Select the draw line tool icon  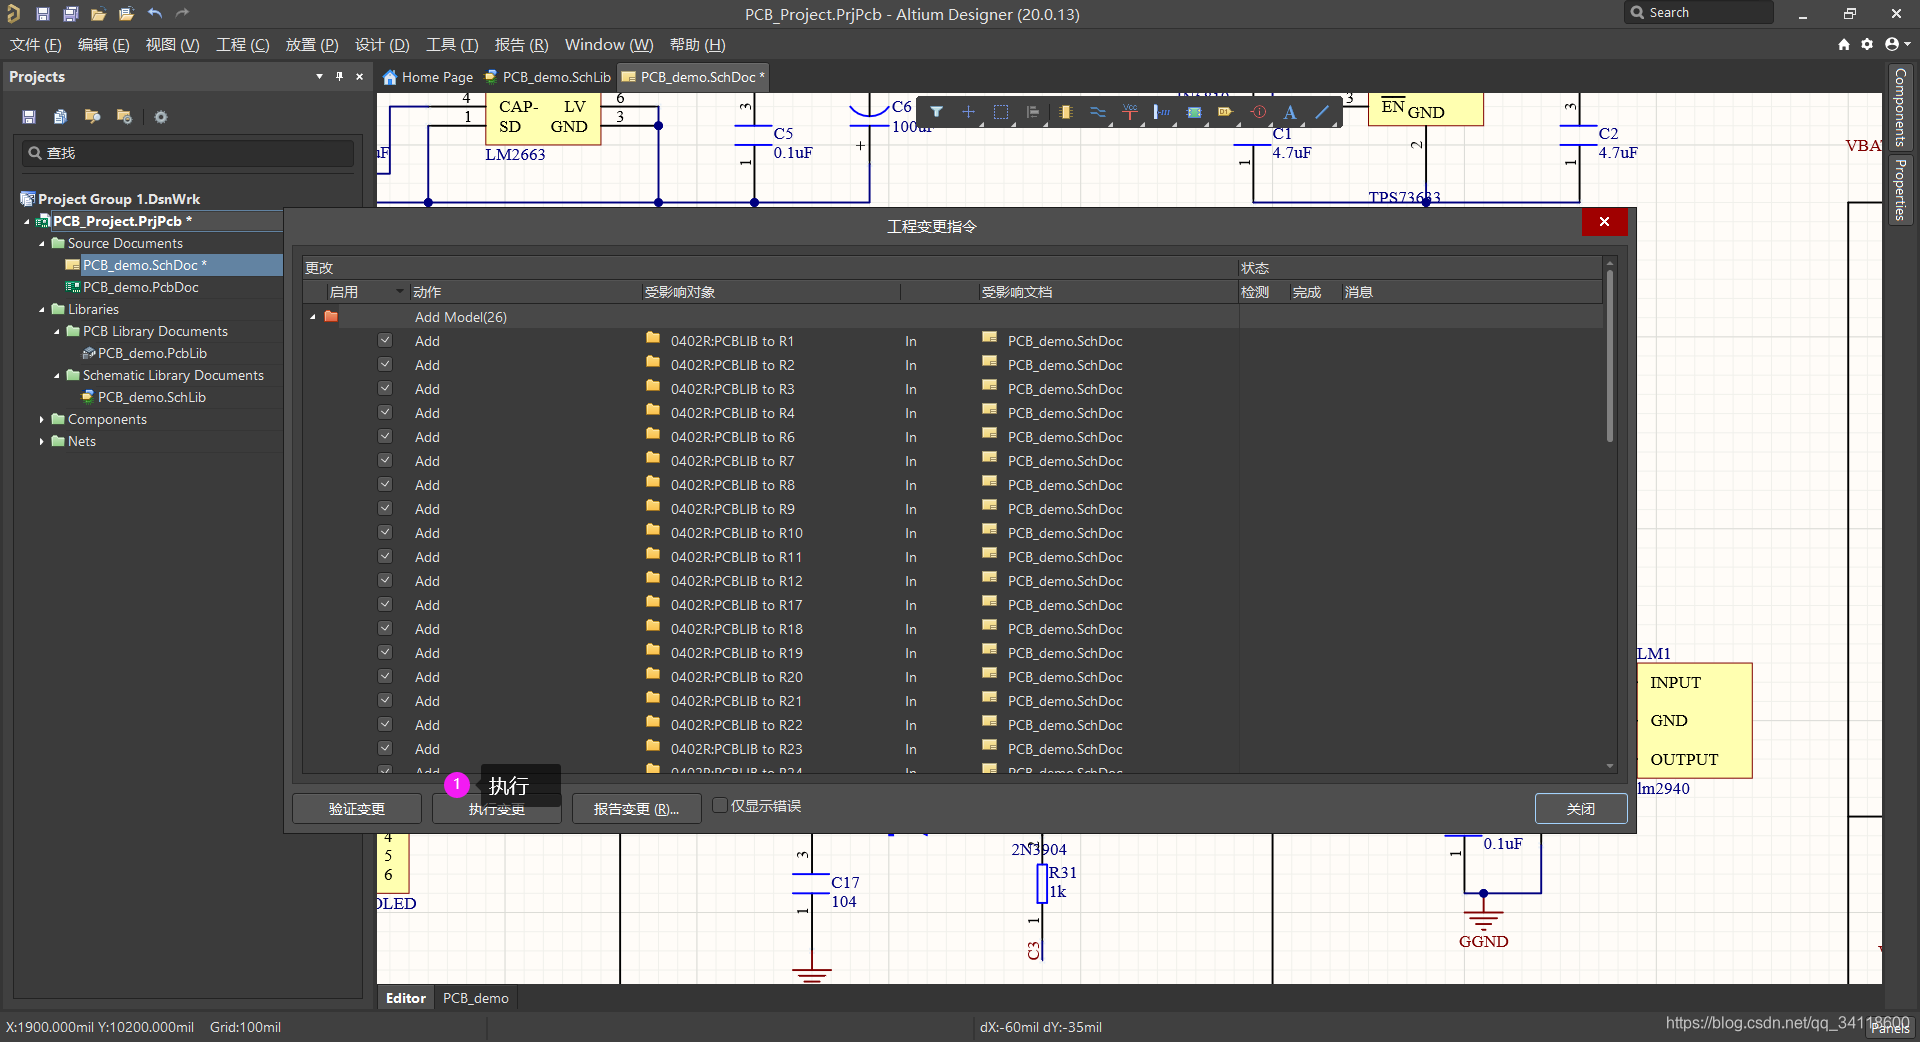1322,112
